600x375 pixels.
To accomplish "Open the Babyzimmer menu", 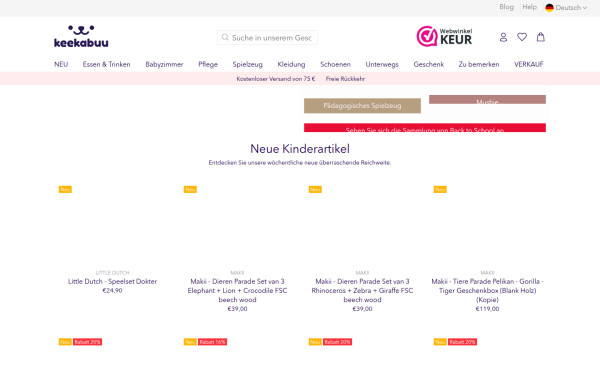I will pos(164,64).
